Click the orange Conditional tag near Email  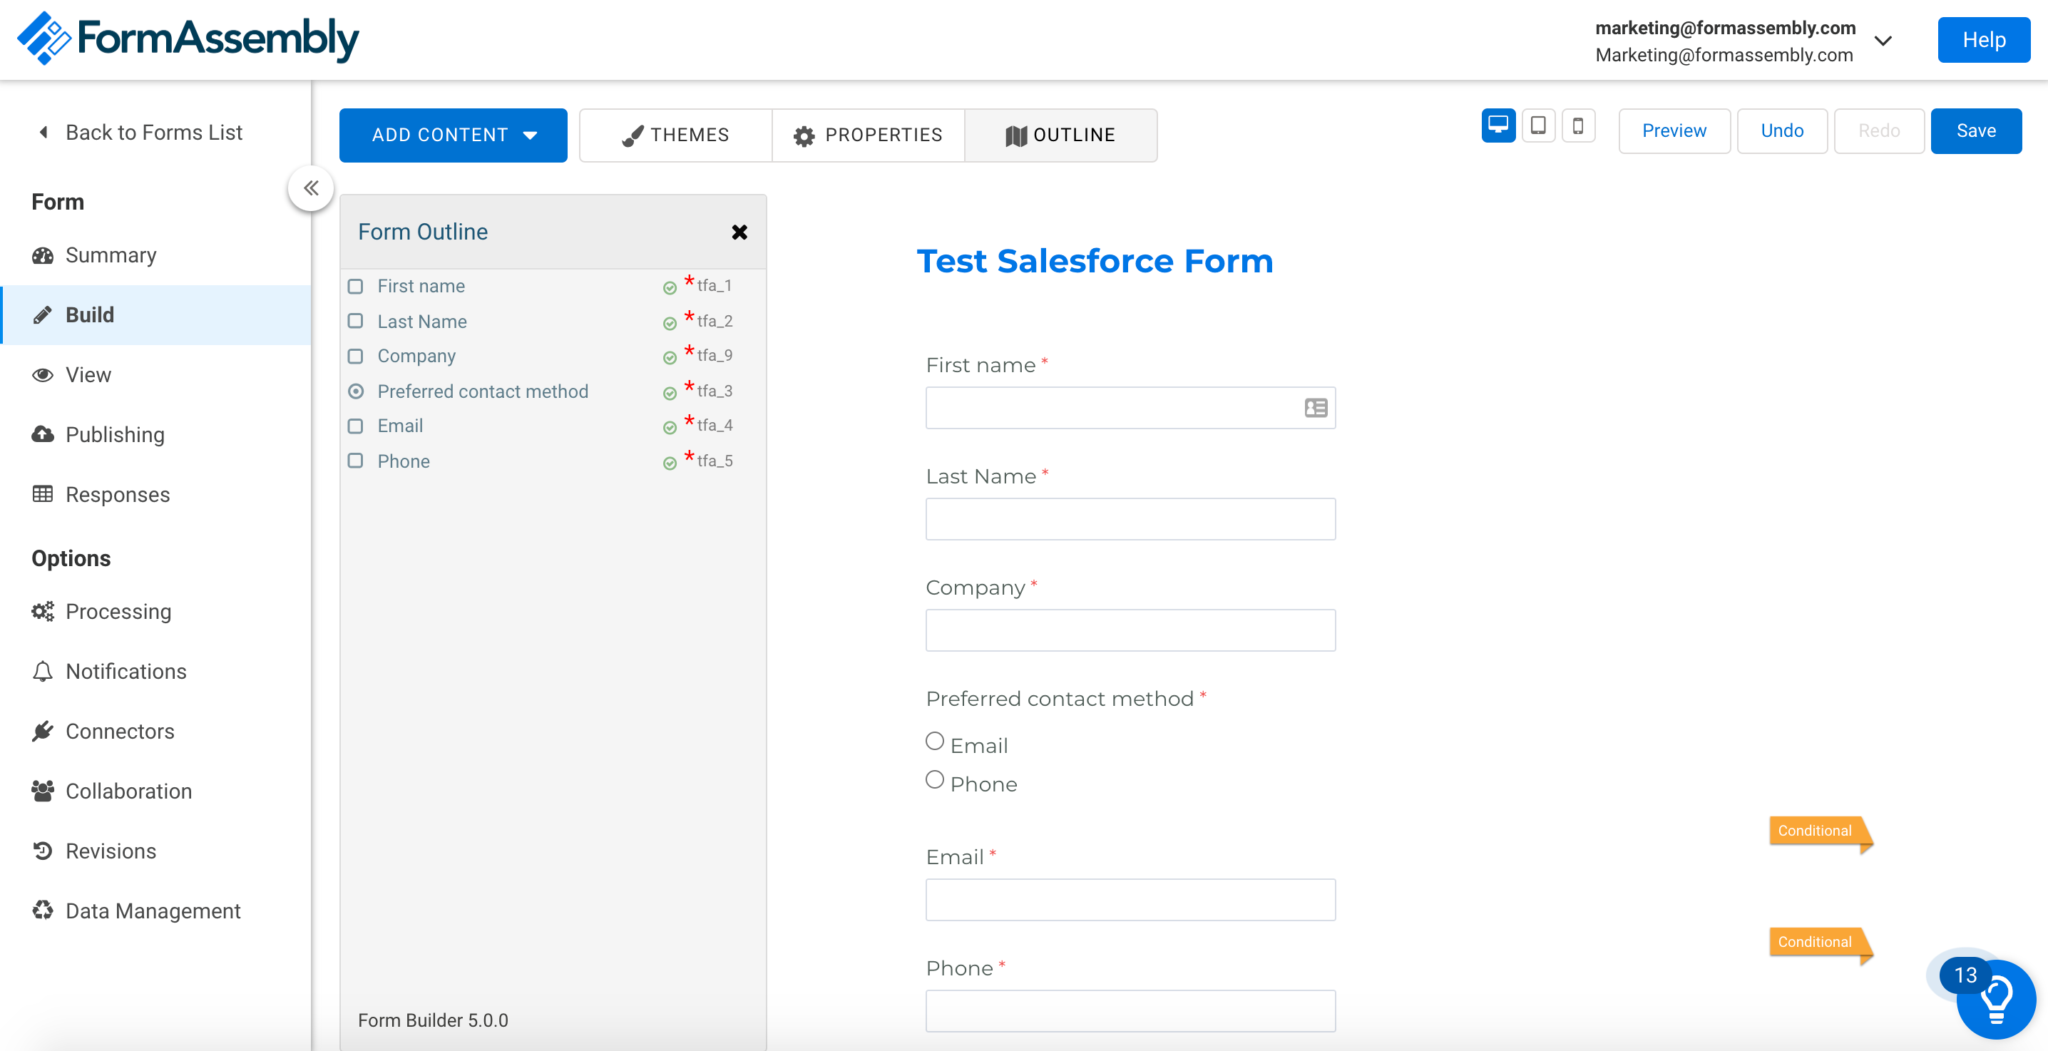1814,831
